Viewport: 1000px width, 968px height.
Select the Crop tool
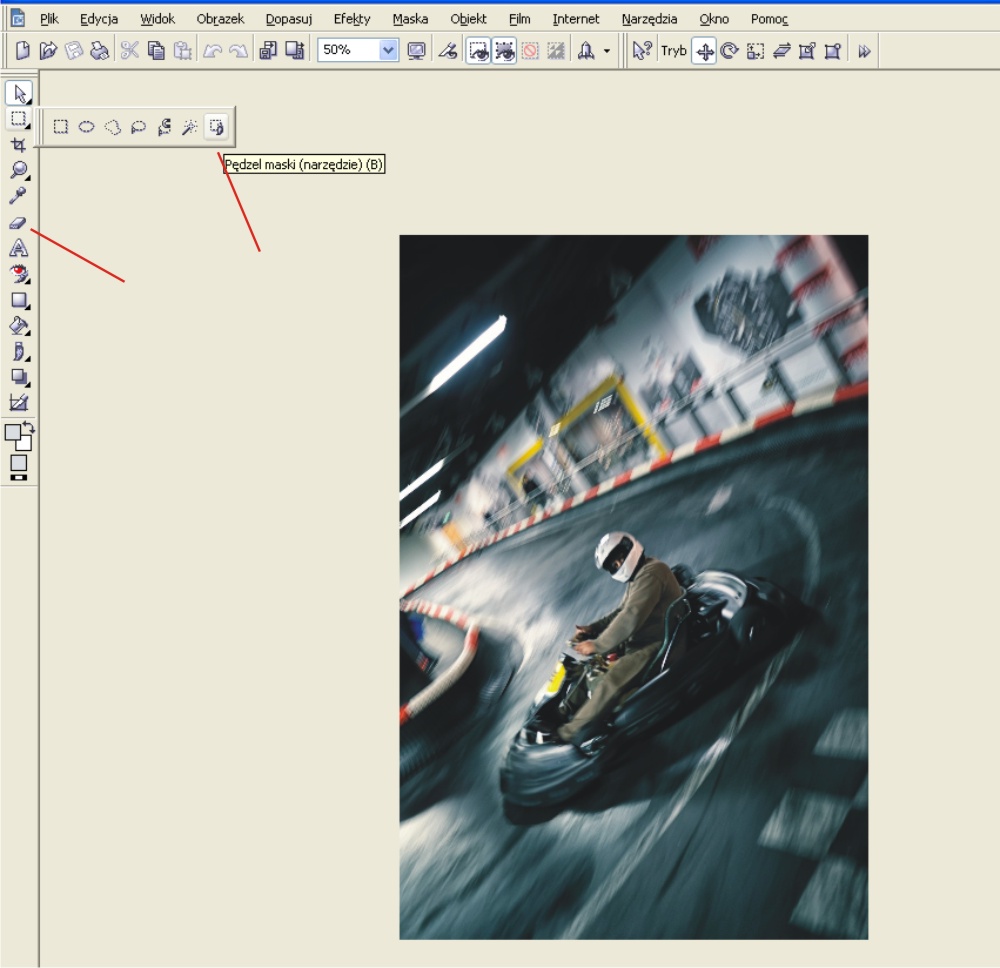[x=18, y=145]
